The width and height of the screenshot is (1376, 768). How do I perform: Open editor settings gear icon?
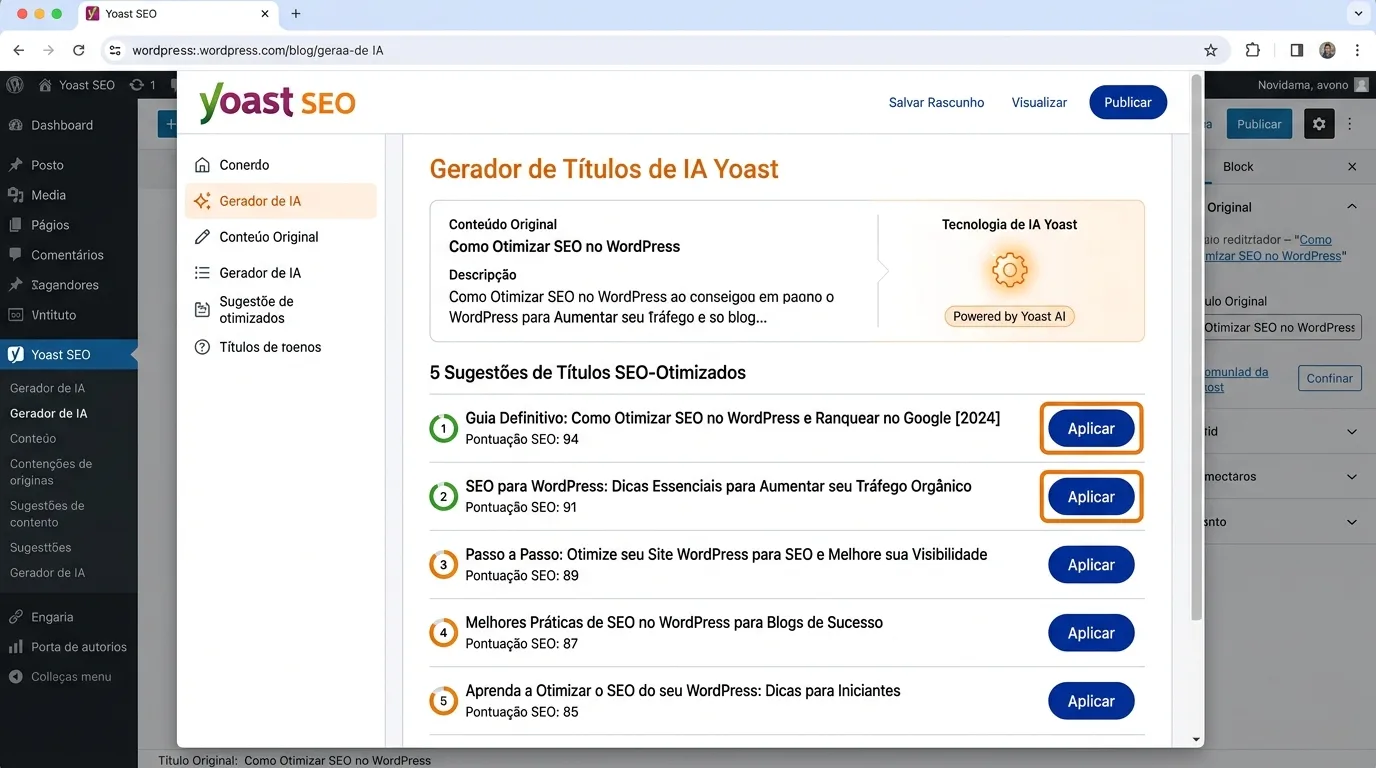1319,124
